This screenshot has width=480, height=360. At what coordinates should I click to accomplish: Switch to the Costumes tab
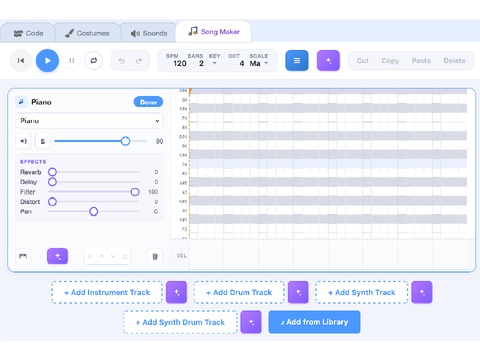(87, 33)
